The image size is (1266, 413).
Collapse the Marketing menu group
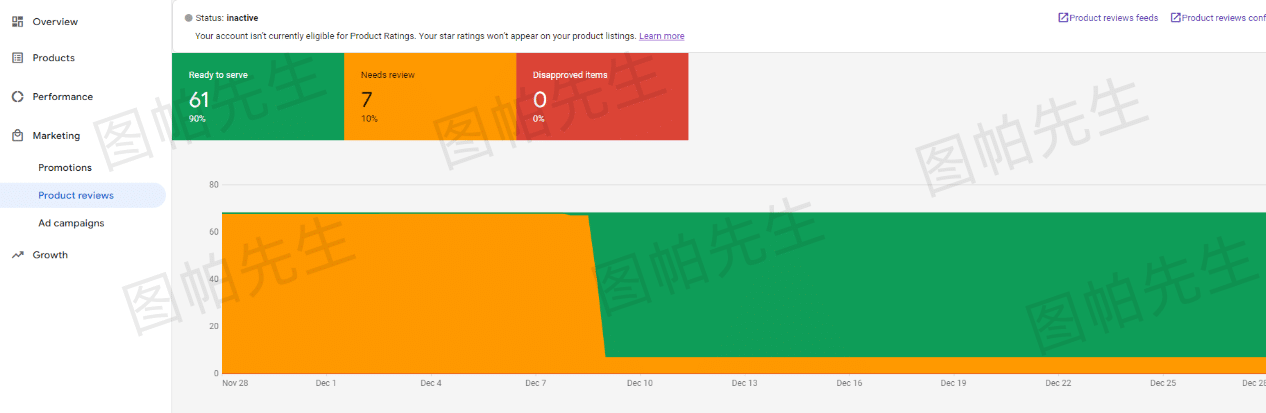(x=56, y=135)
